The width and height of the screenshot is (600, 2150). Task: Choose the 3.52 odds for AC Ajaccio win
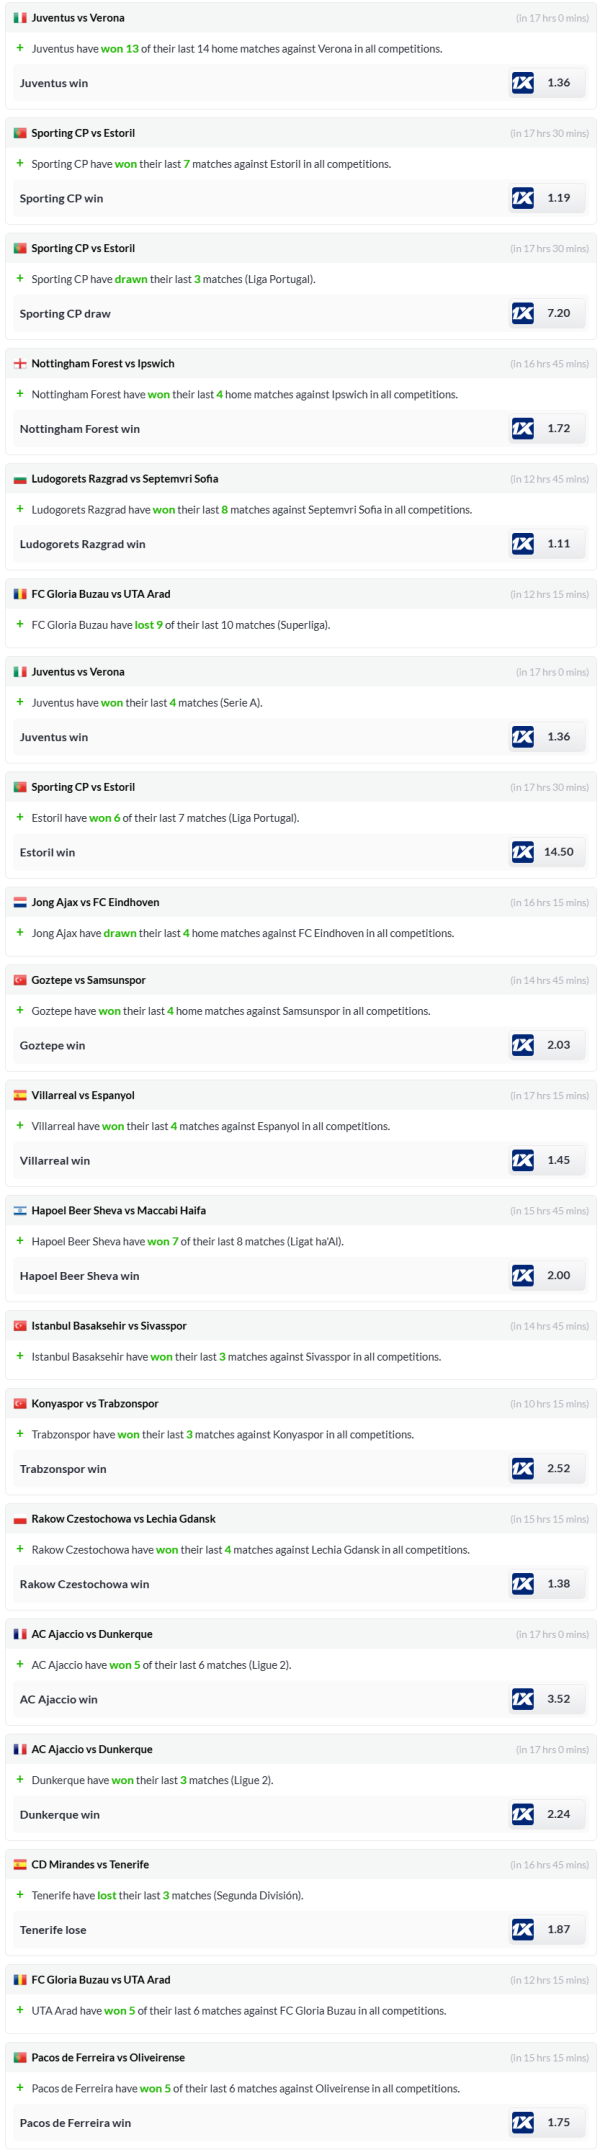pyautogui.click(x=558, y=1698)
